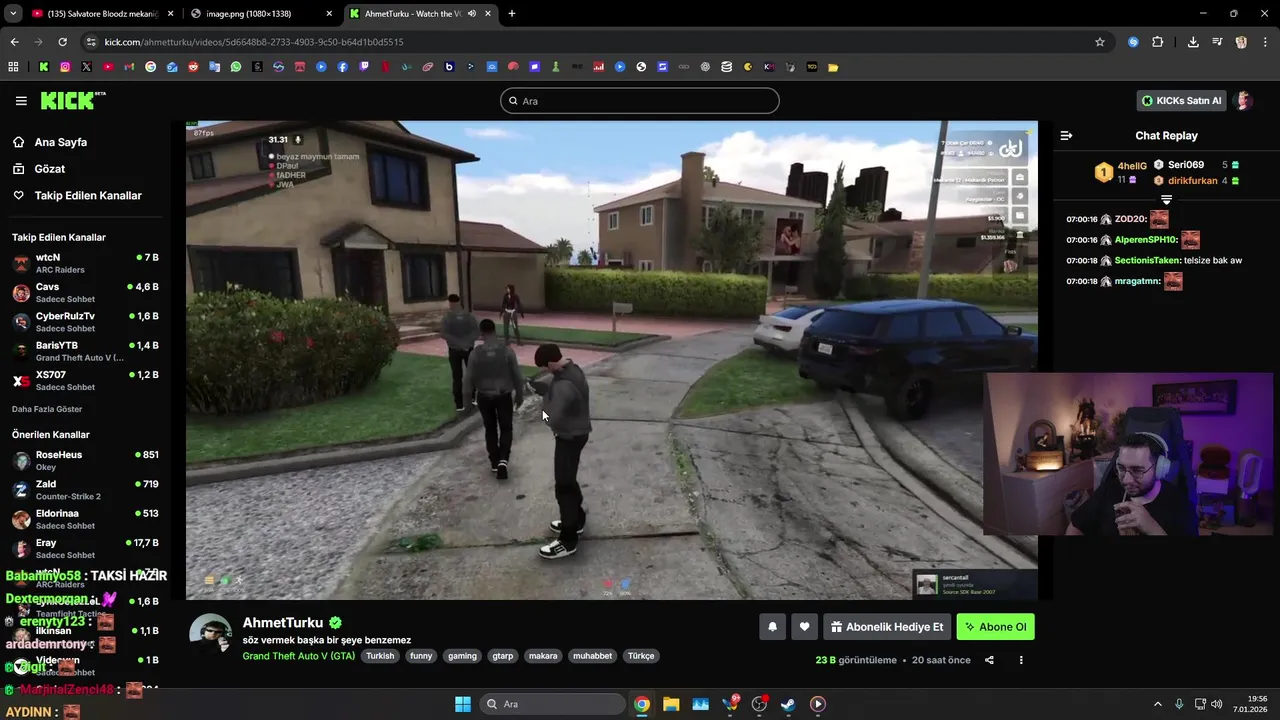Click the makara tag
Viewport: 1280px width, 720px height.
pos(543,656)
